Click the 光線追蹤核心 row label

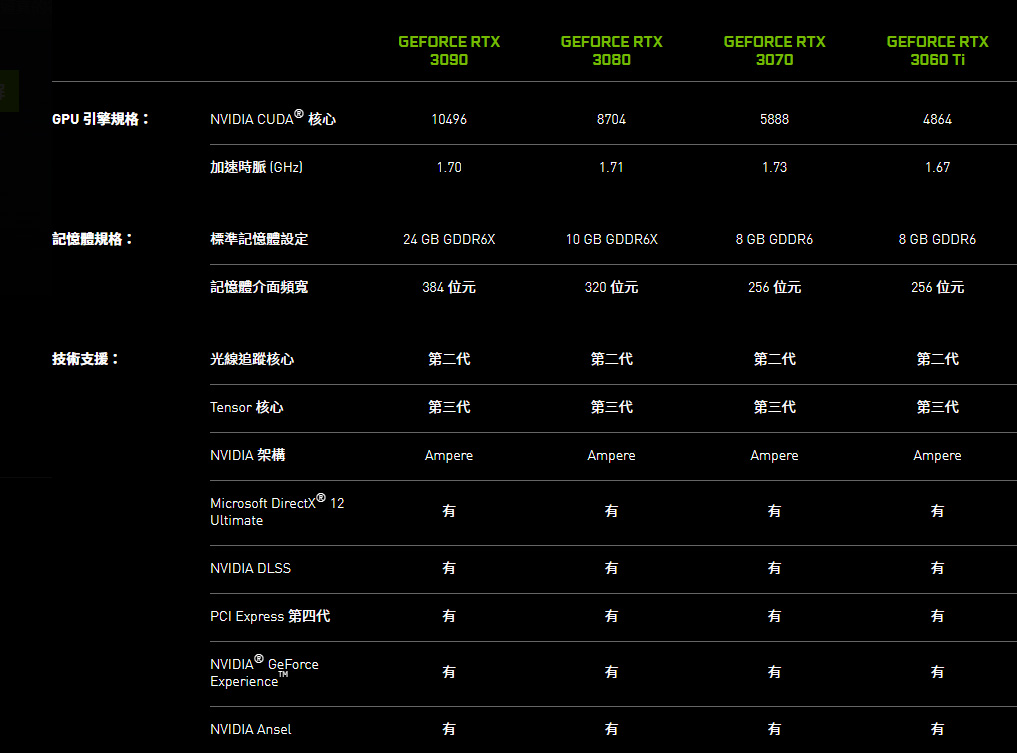tap(252, 359)
